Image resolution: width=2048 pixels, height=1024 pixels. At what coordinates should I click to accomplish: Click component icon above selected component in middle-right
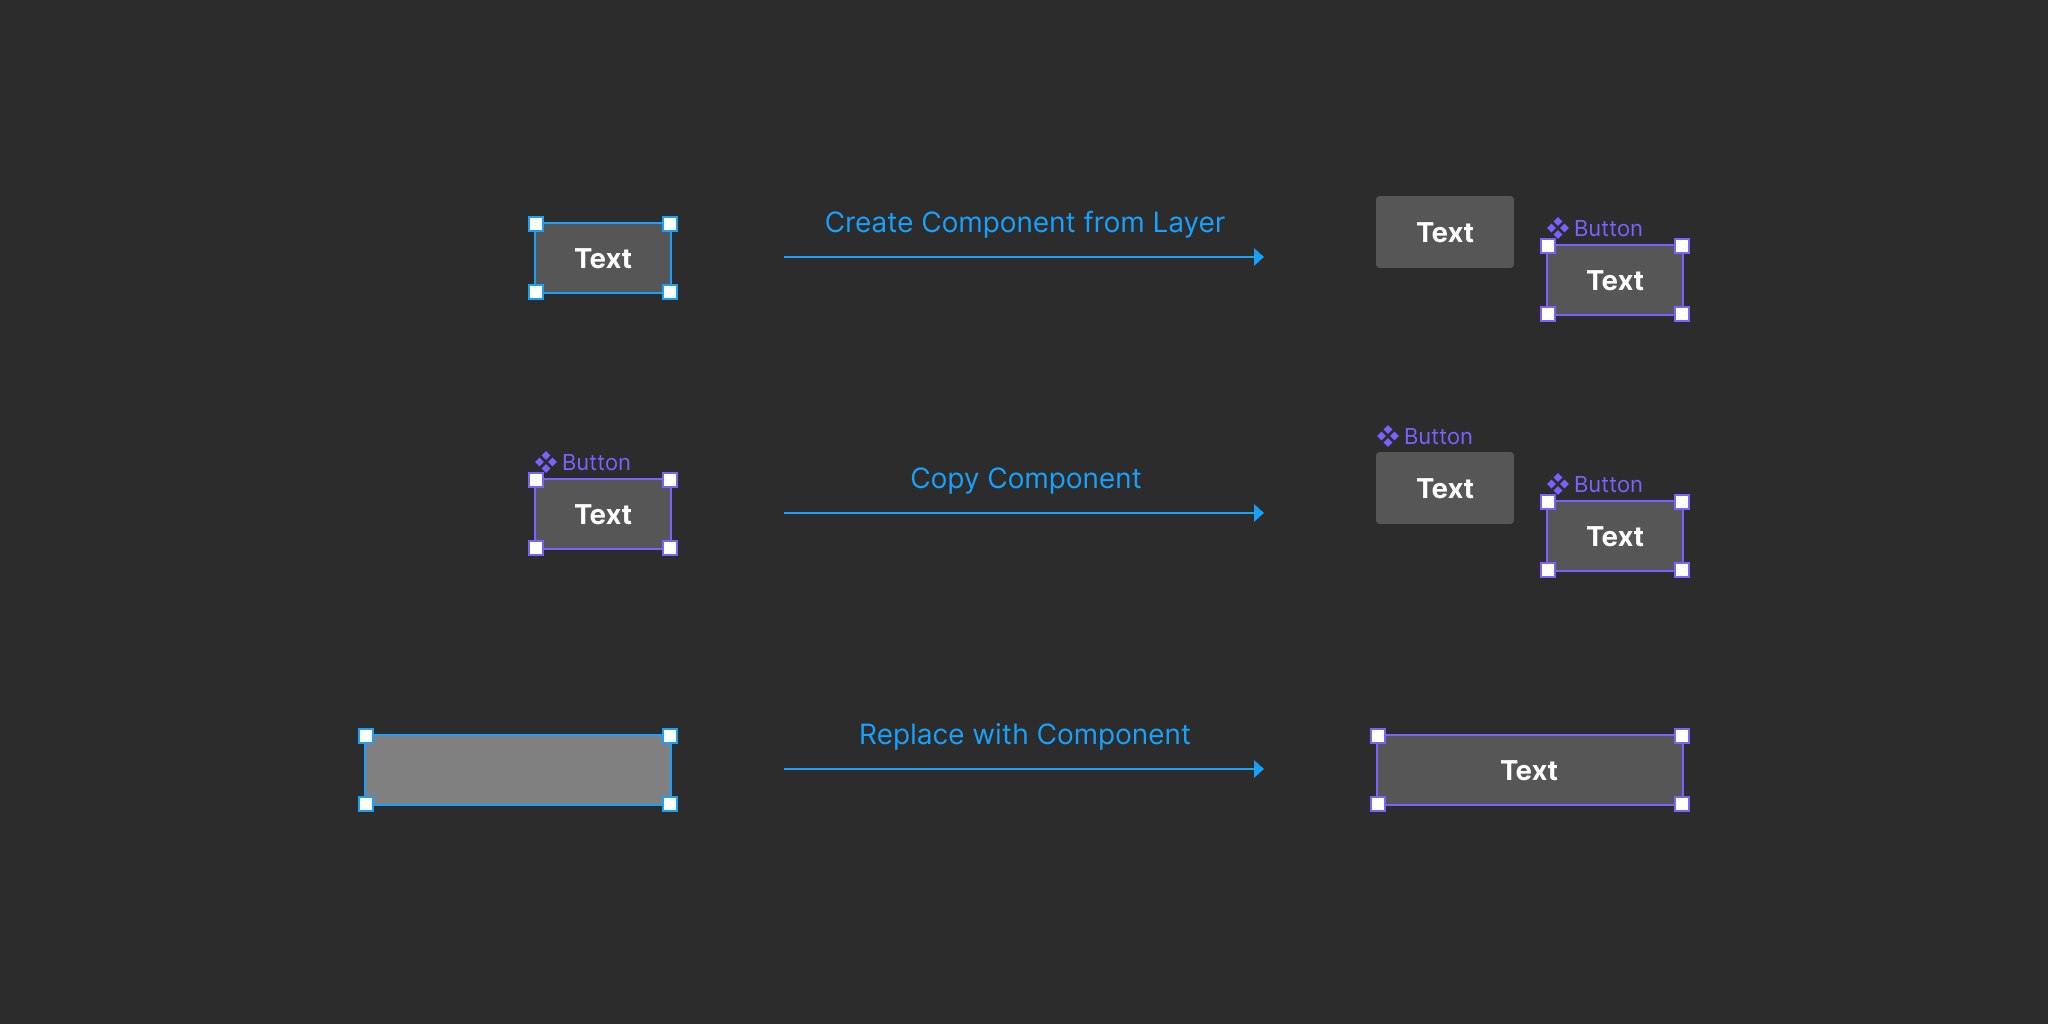[1557, 485]
